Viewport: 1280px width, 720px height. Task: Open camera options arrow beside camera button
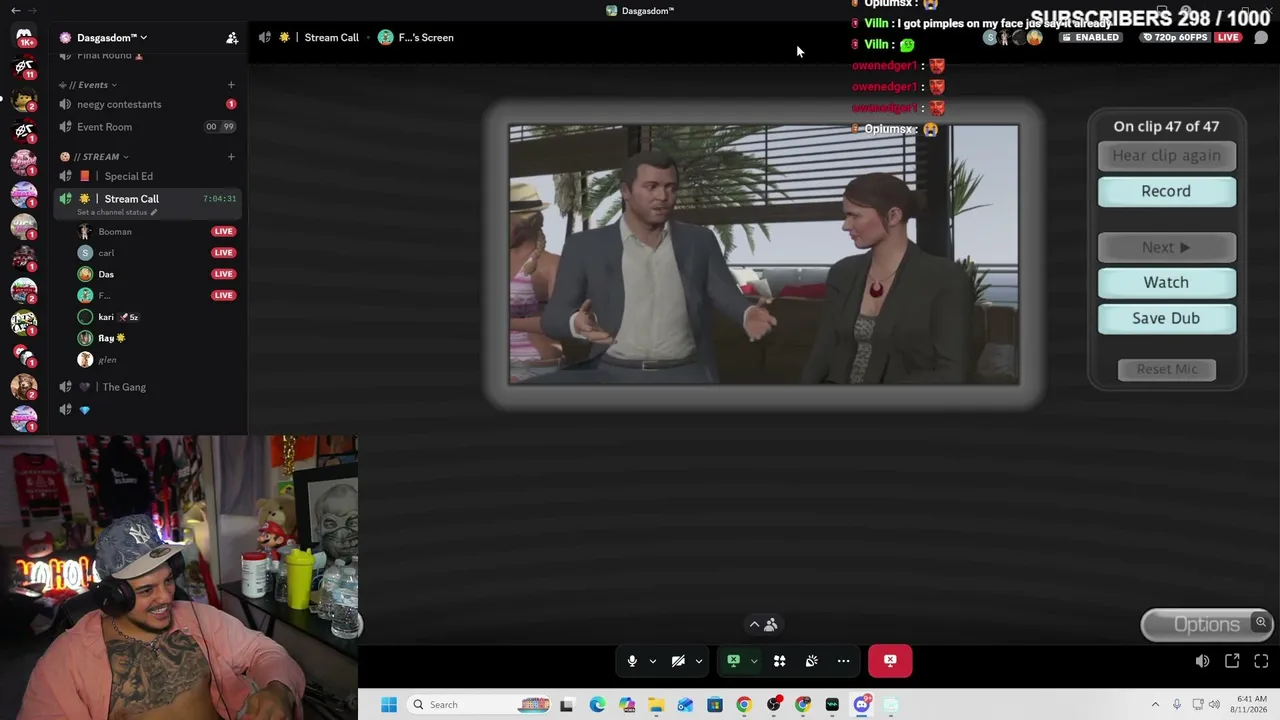[699, 661]
